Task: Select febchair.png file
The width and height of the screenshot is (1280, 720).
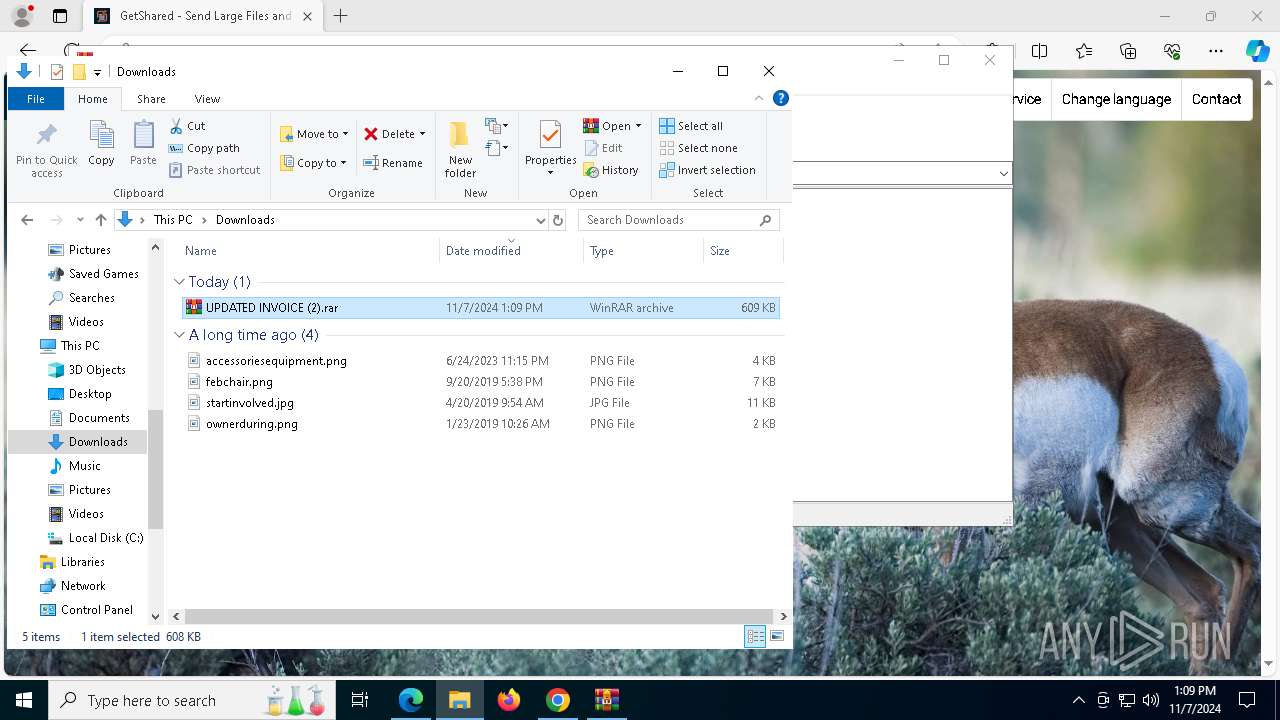Action: 480,382
